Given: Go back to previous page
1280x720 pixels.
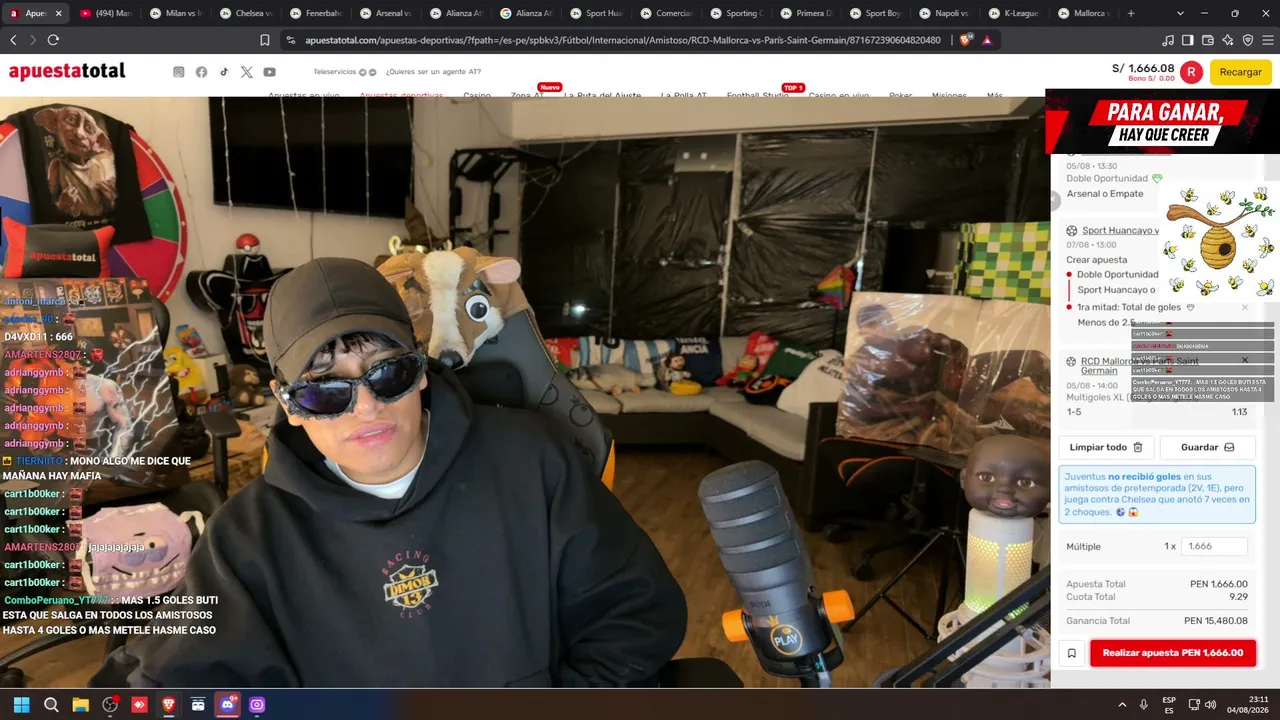Looking at the screenshot, I should tap(13, 40).
